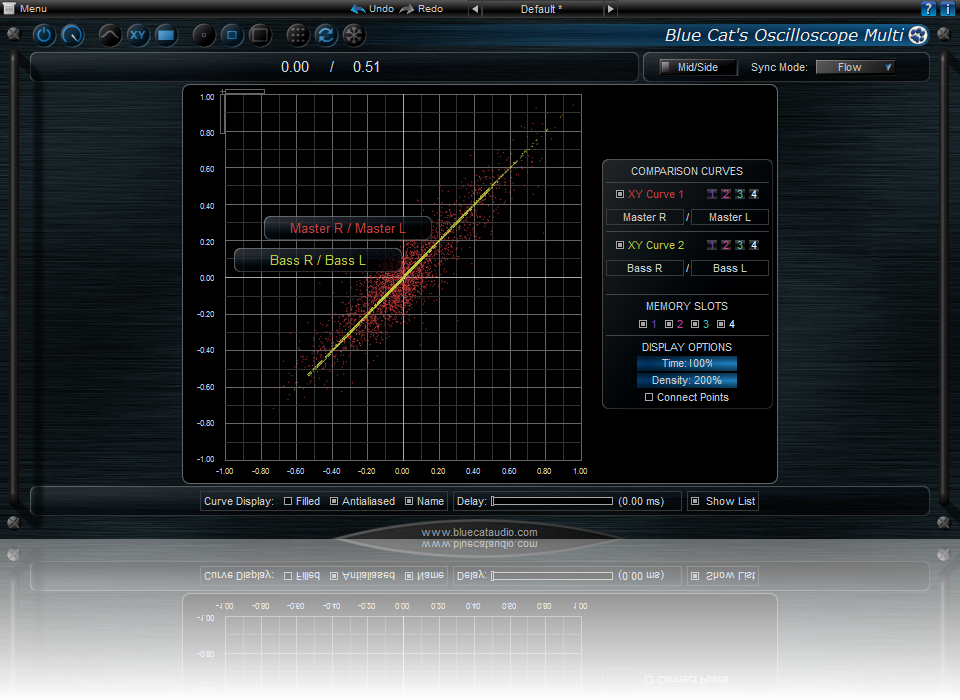
Task: Toggle the Show List checkbox
Action: pyautogui.click(x=695, y=501)
